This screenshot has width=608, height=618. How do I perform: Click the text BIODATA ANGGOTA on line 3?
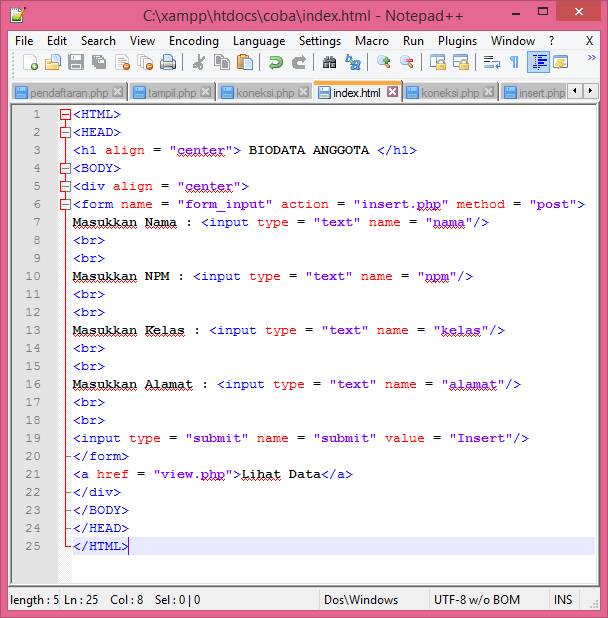pyautogui.click(x=309, y=150)
